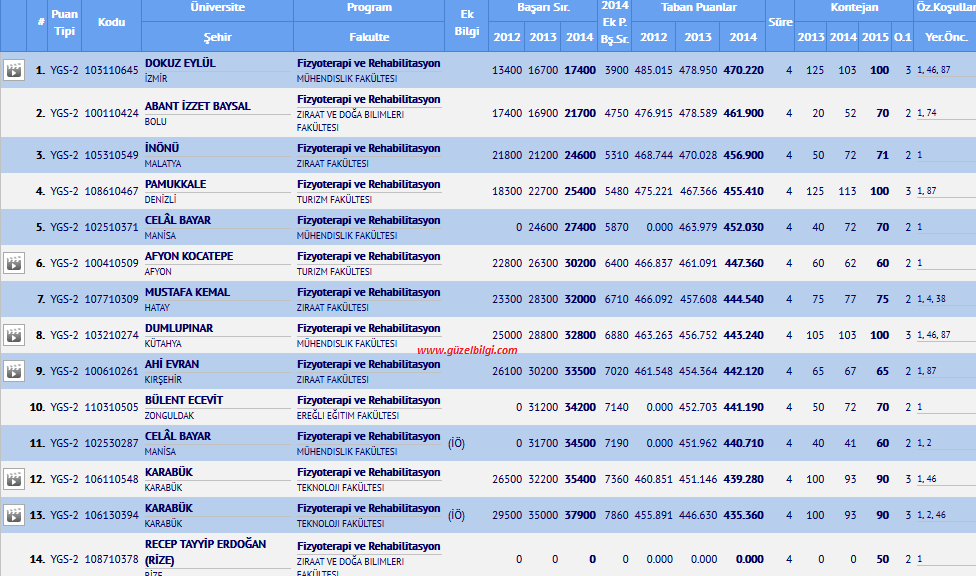This screenshot has height=576, width=976.
Task: Click program code 105310549
Action: click(x=112, y=156)
